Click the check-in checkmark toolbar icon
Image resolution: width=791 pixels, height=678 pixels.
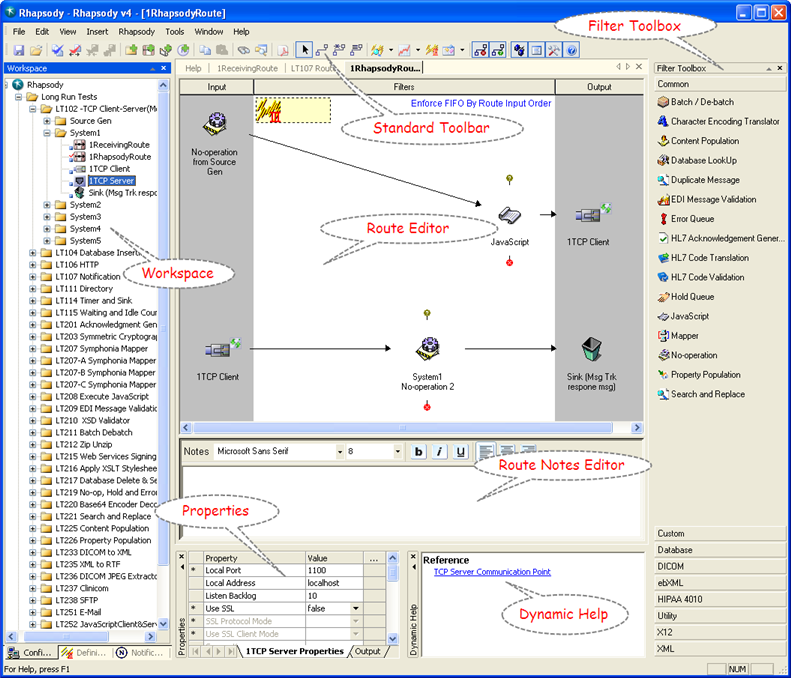[x=58, y=50]
